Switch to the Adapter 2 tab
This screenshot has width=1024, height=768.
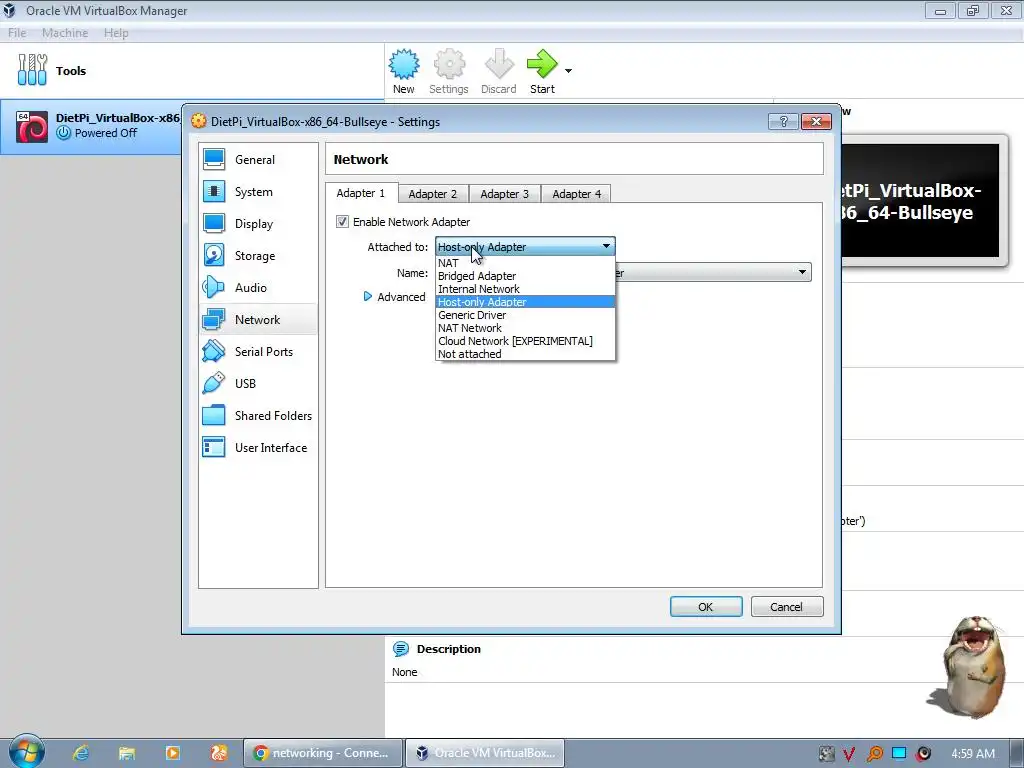[432, 194]
